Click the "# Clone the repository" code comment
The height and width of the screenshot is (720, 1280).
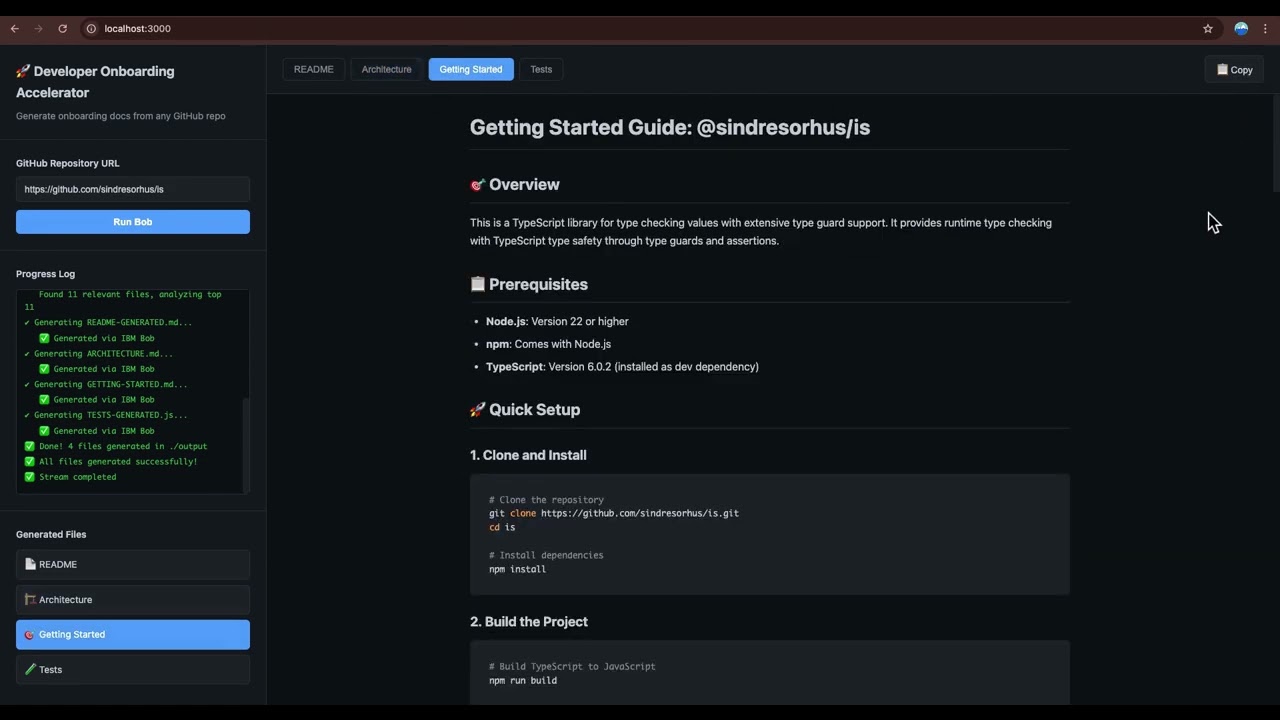point(546,500)
